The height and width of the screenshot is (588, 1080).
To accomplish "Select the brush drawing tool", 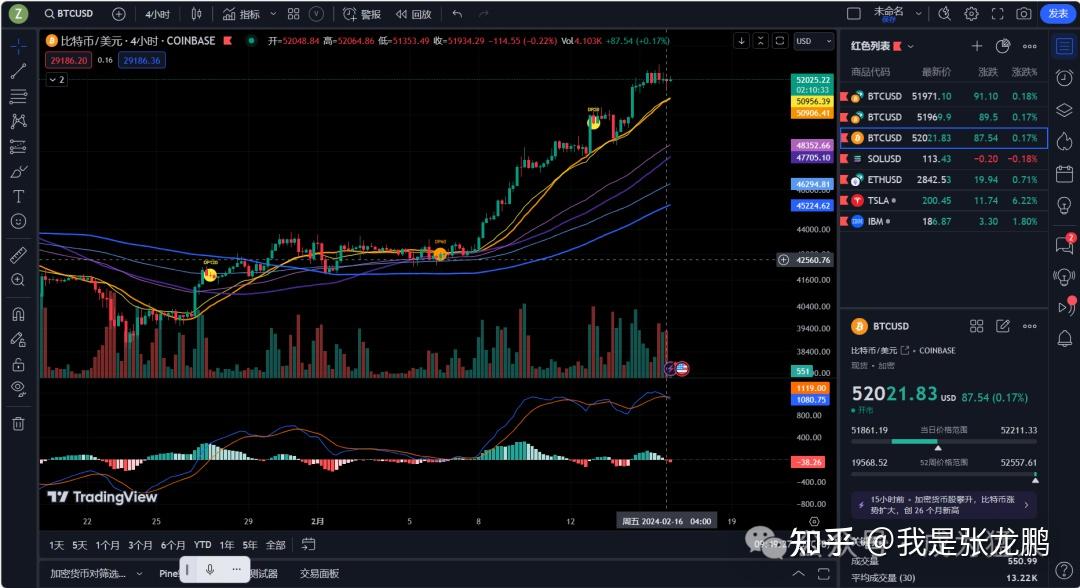I will 19,171.
